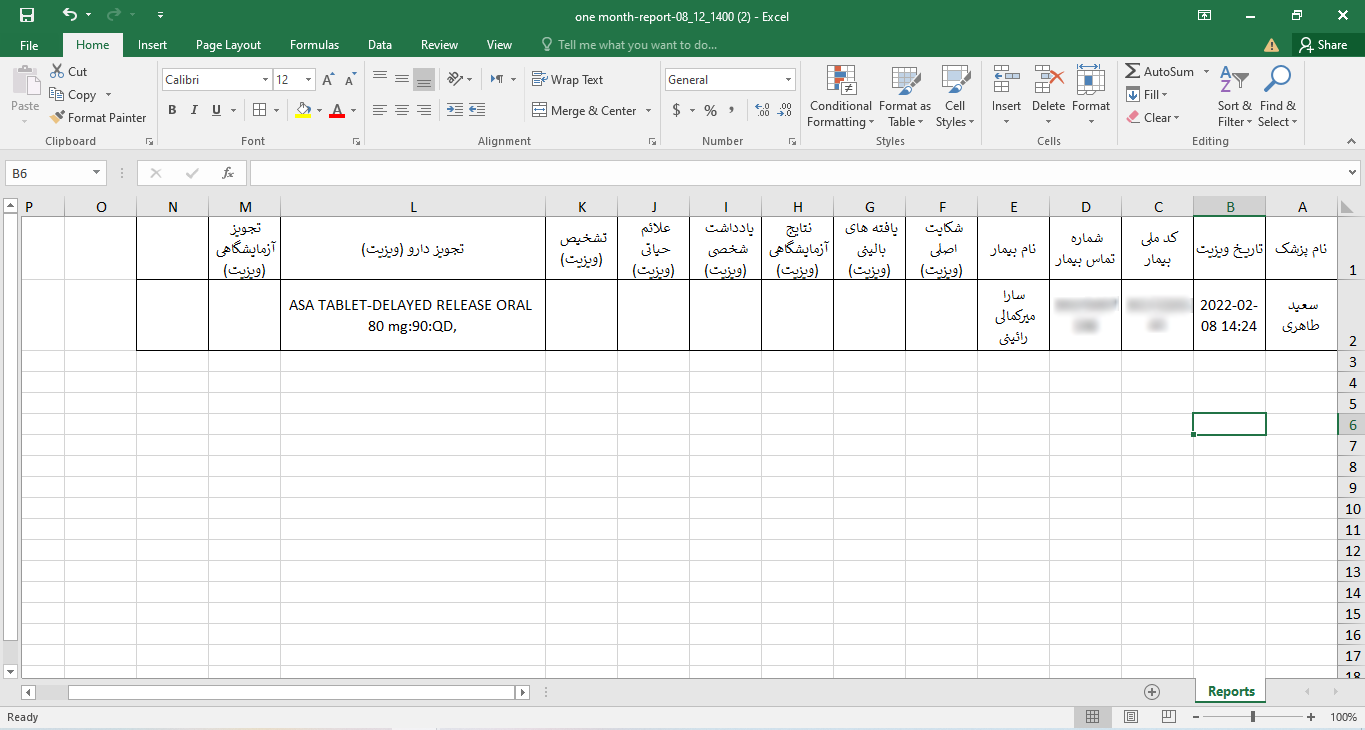1365x730 pixels.
Task: Open the Calibri font name dropdown
Action: click(265, 80)
